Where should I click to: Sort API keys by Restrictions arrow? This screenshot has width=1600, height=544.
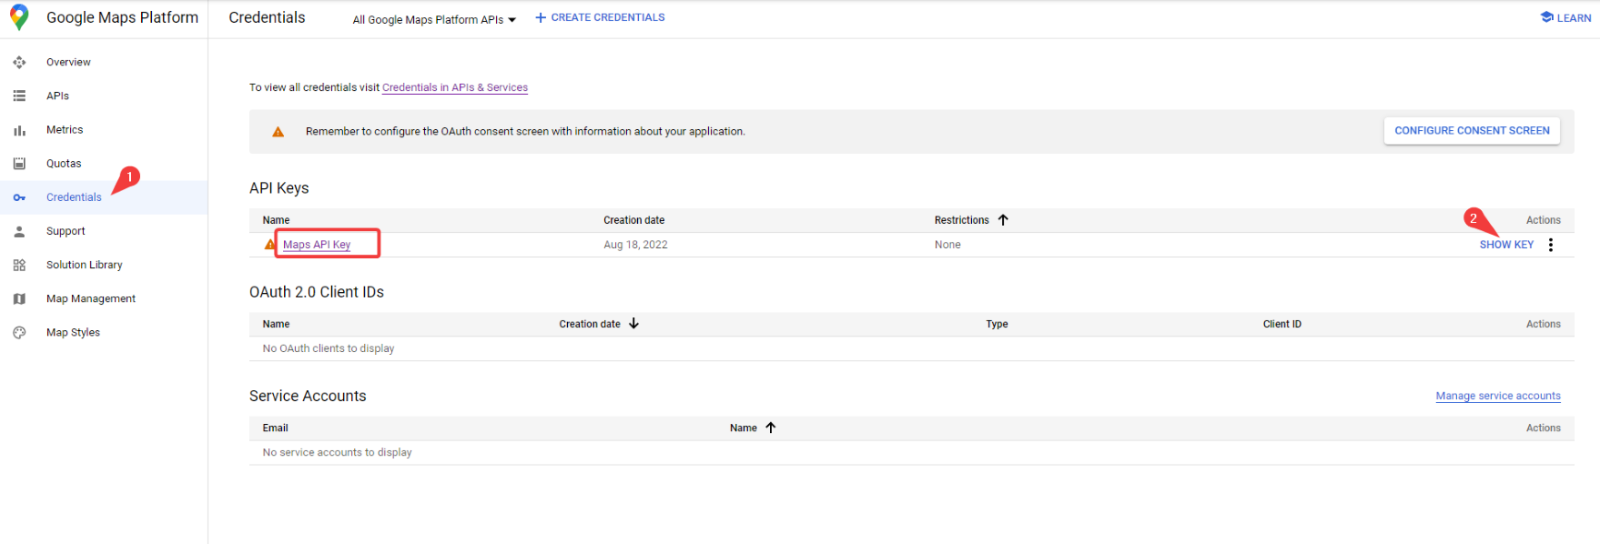[x=1003, y=220]
